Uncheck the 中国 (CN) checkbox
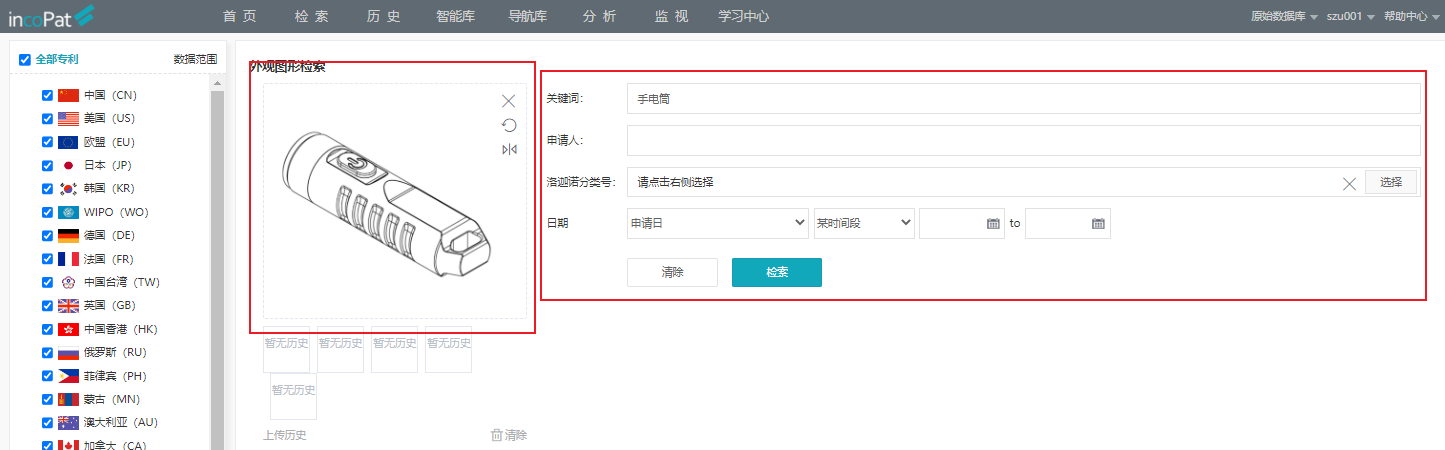 pyautogui.click(x=47, y=95)
